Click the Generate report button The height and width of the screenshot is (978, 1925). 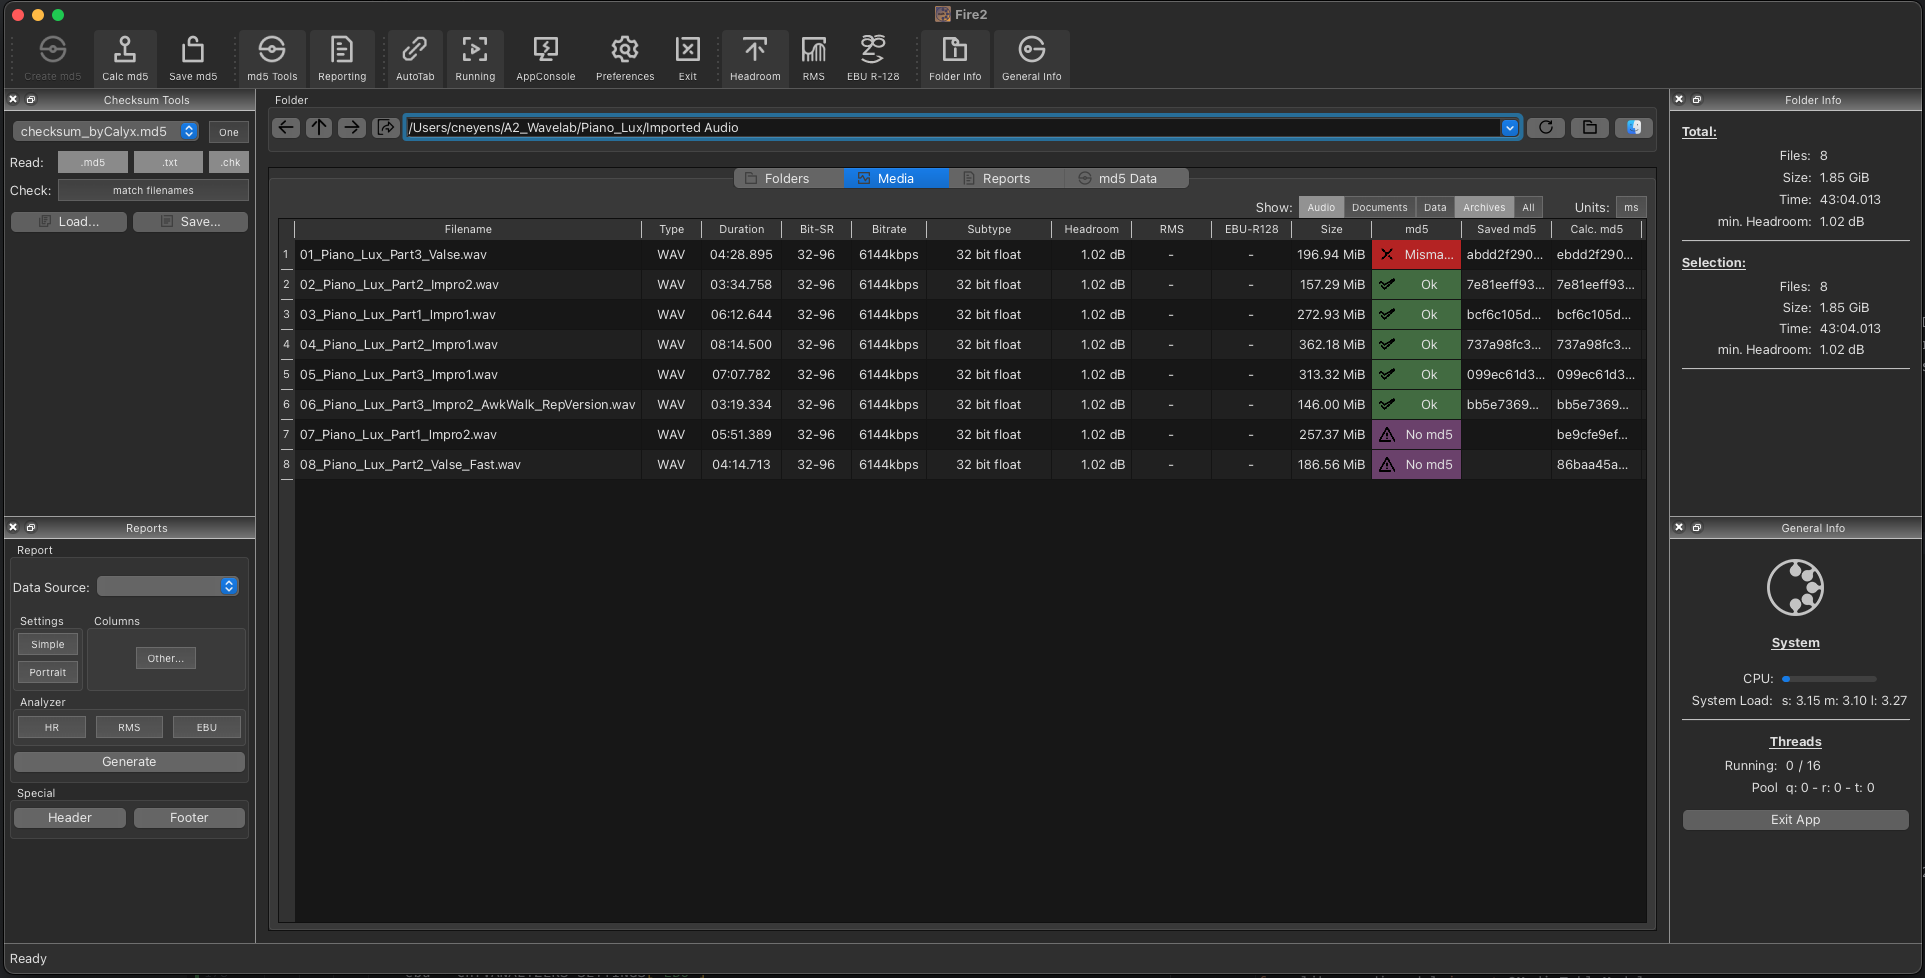pyautogui.click(x=128, y=761)
